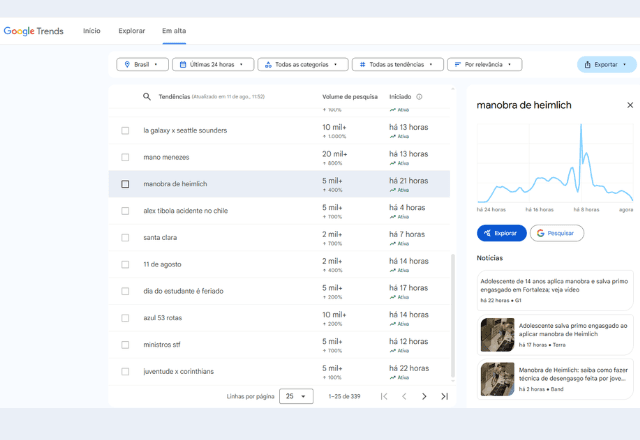Viewport: 640px width, 440px height.
Task: Open the Por relevância sort dropdown
Action: pyautogui.click(x=484, y=64)
